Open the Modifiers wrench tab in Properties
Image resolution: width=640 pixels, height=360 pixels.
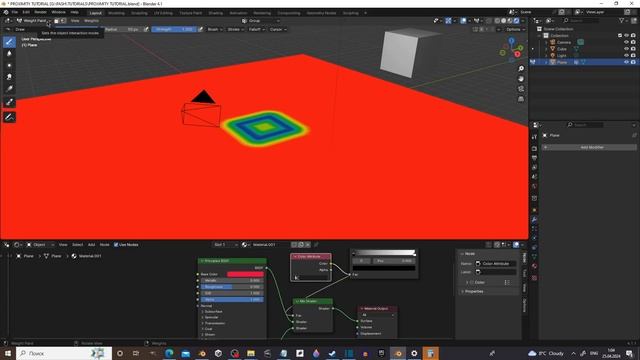click(534, 220)
